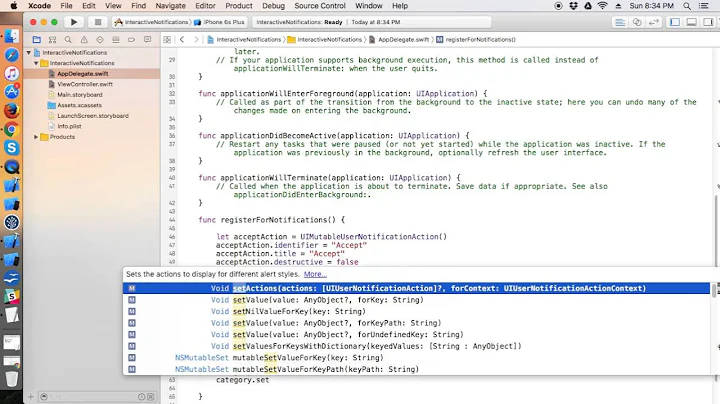Viewport: 720px width, 404px height.
Task: Open the project navigator folder icon
Action: point(37,40)
